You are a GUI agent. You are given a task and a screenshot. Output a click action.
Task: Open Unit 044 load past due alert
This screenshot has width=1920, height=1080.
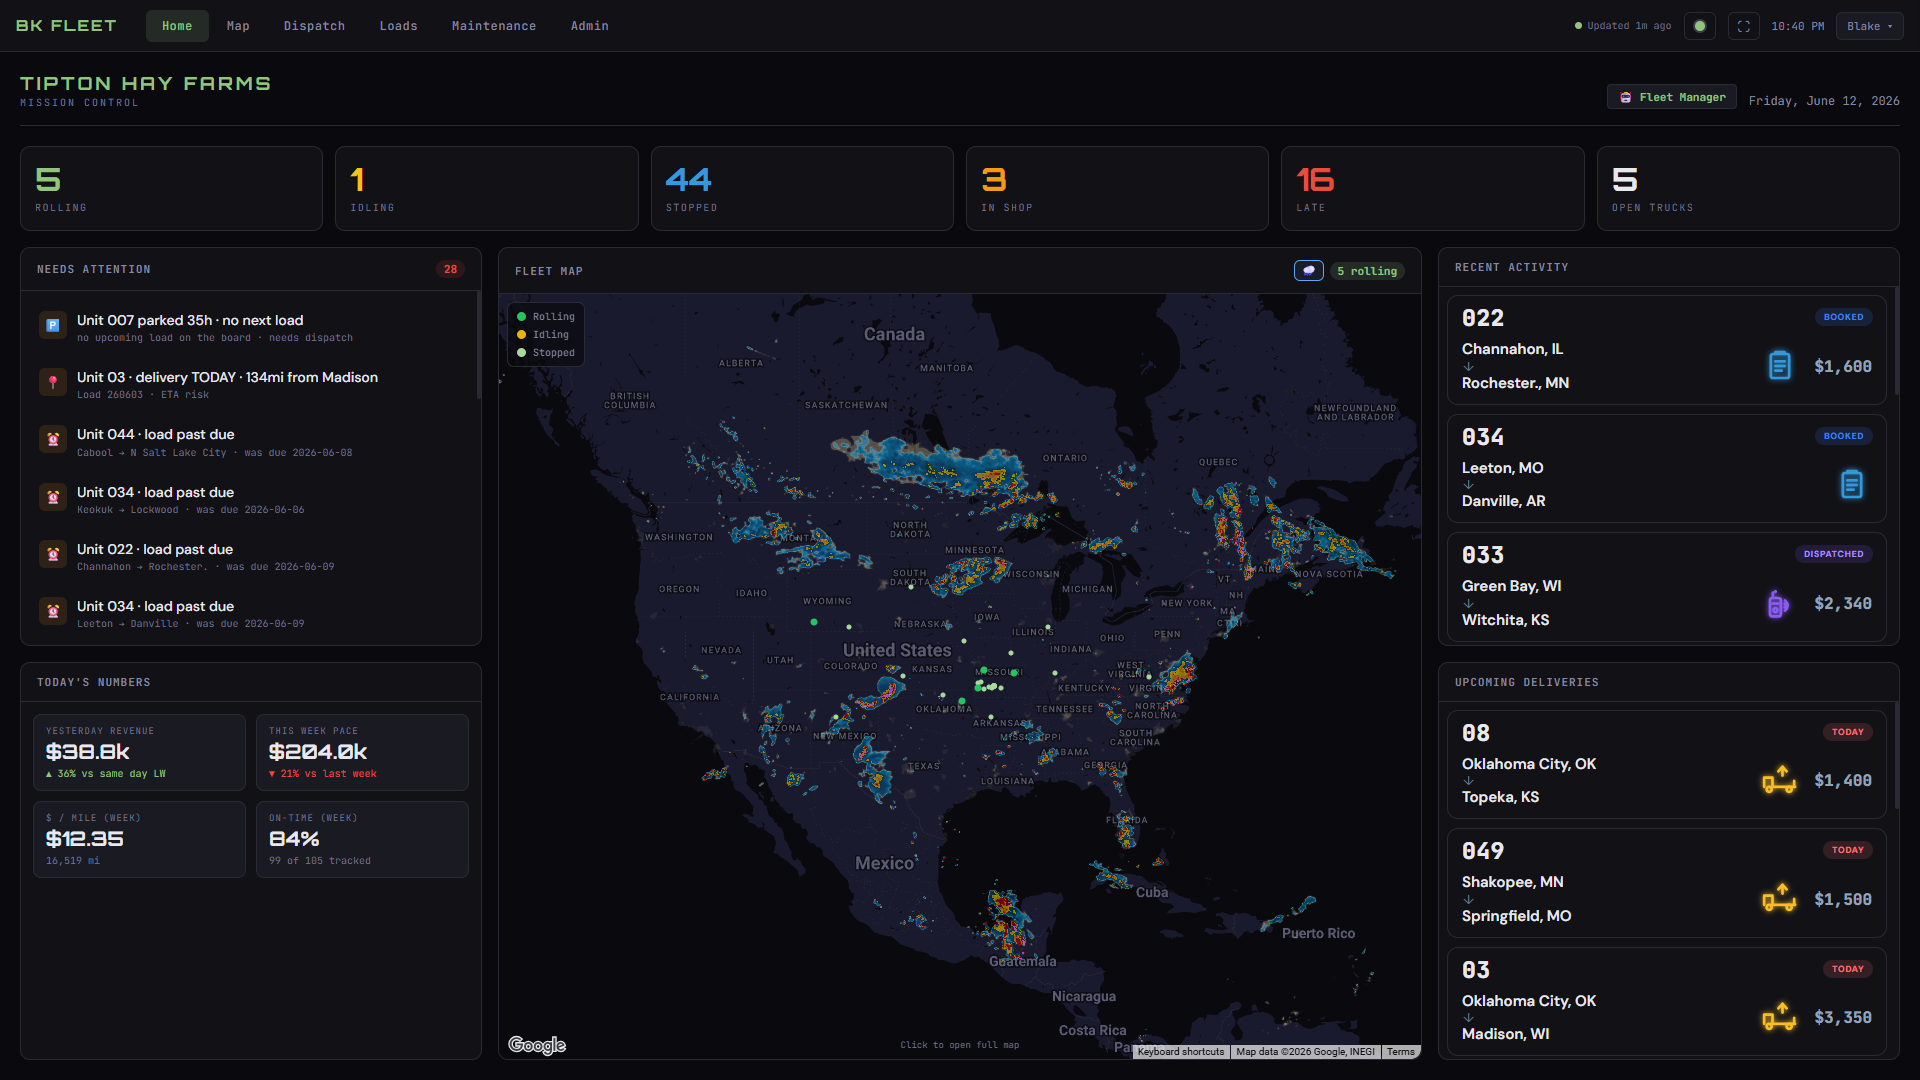pyautogui.click(x=250, y=442)
